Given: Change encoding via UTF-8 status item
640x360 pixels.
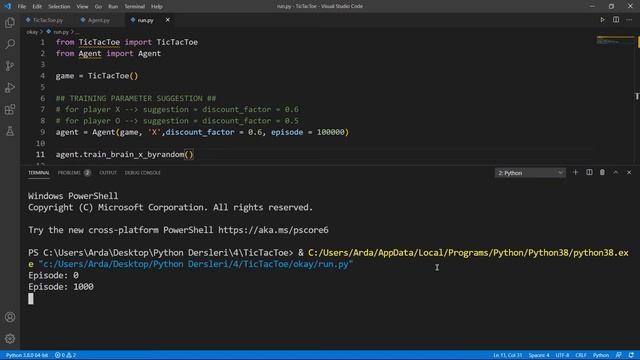Looking at the screenshot, I should pyautogui.click(x=562, y=355).
